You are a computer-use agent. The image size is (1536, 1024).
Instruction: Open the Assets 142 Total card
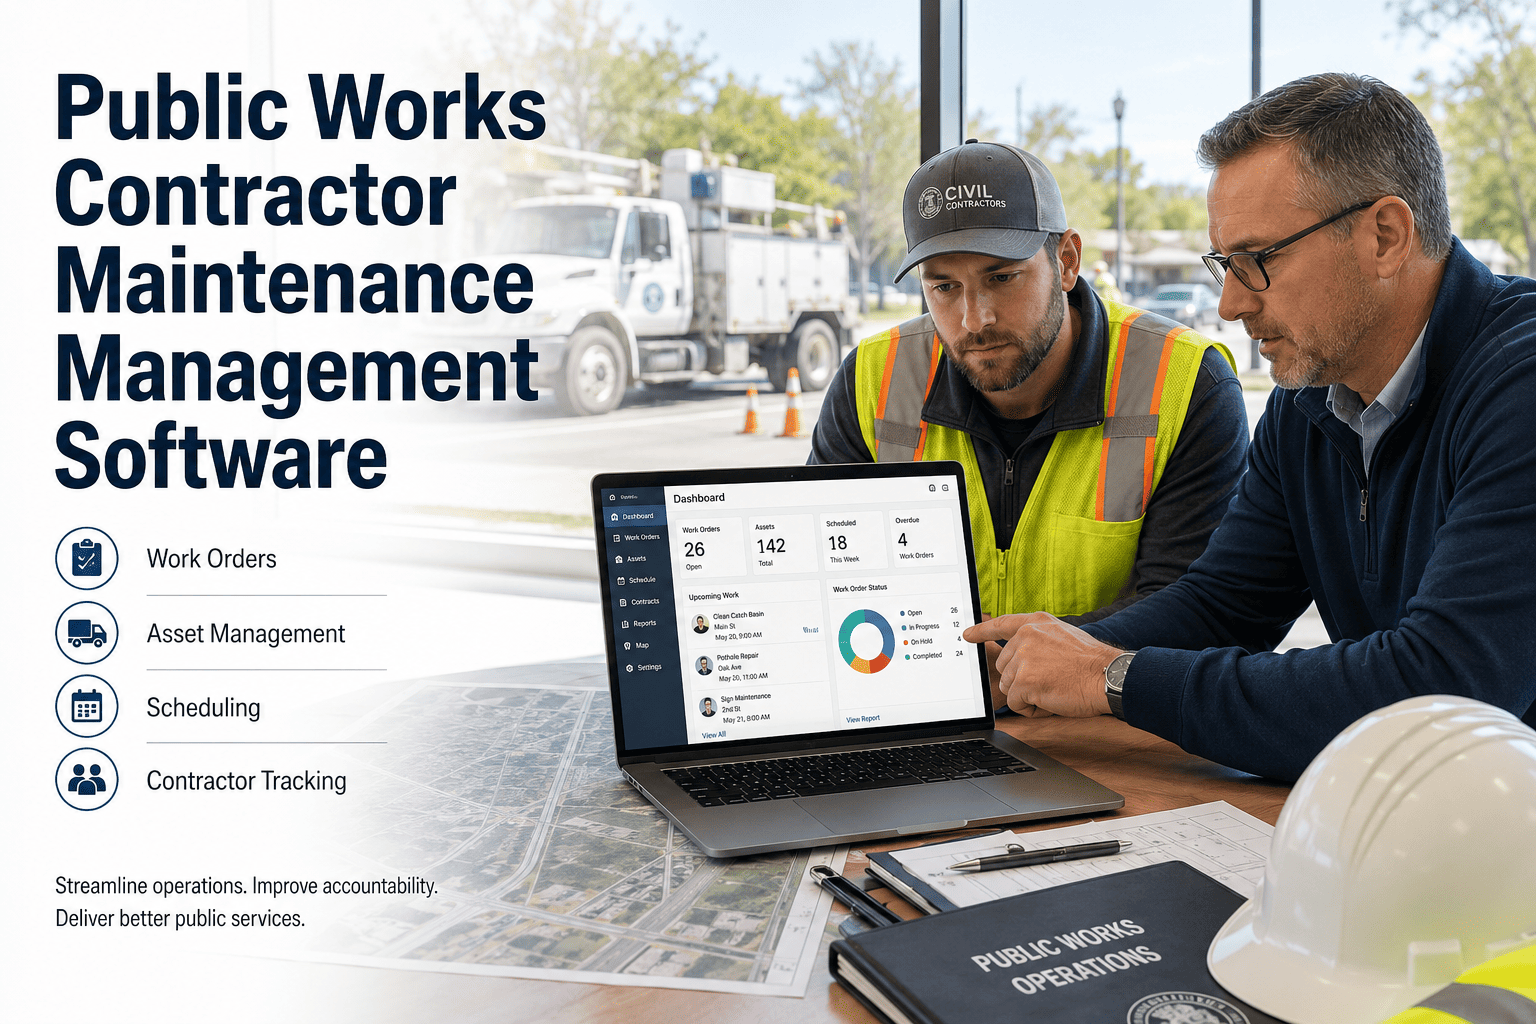point(782,545)
